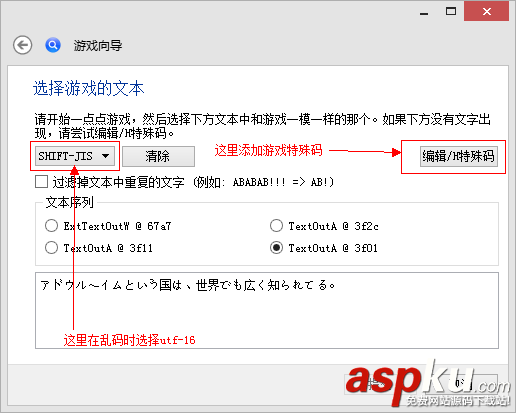Image resolution: width=516 pixels, height=413 pixels.
Task: Minimize the game wizard window
Action: (424, 12)
